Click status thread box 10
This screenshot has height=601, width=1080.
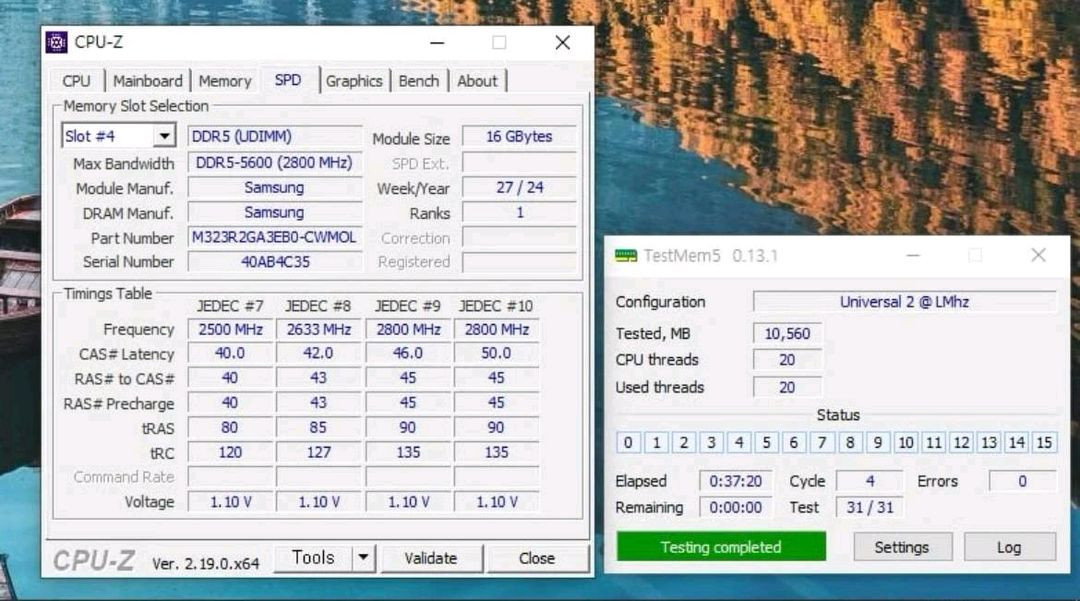click(x=906, y=443)
